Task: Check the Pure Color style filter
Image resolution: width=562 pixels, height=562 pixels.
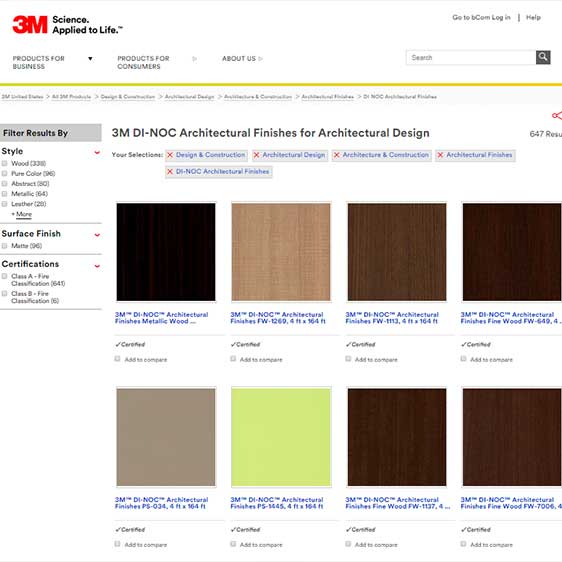Action: [x=5, y=173]
